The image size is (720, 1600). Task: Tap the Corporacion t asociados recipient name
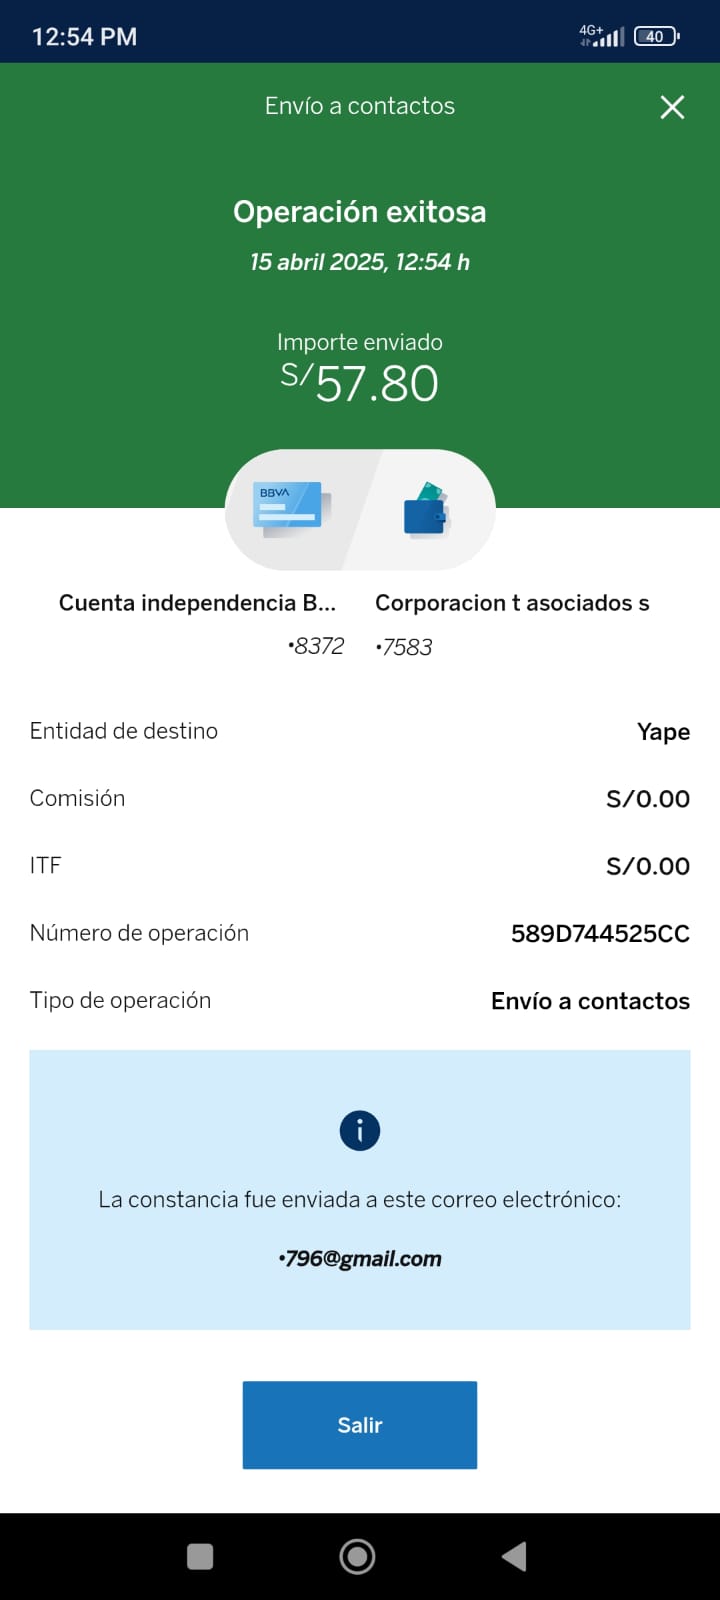pos(512,603)
